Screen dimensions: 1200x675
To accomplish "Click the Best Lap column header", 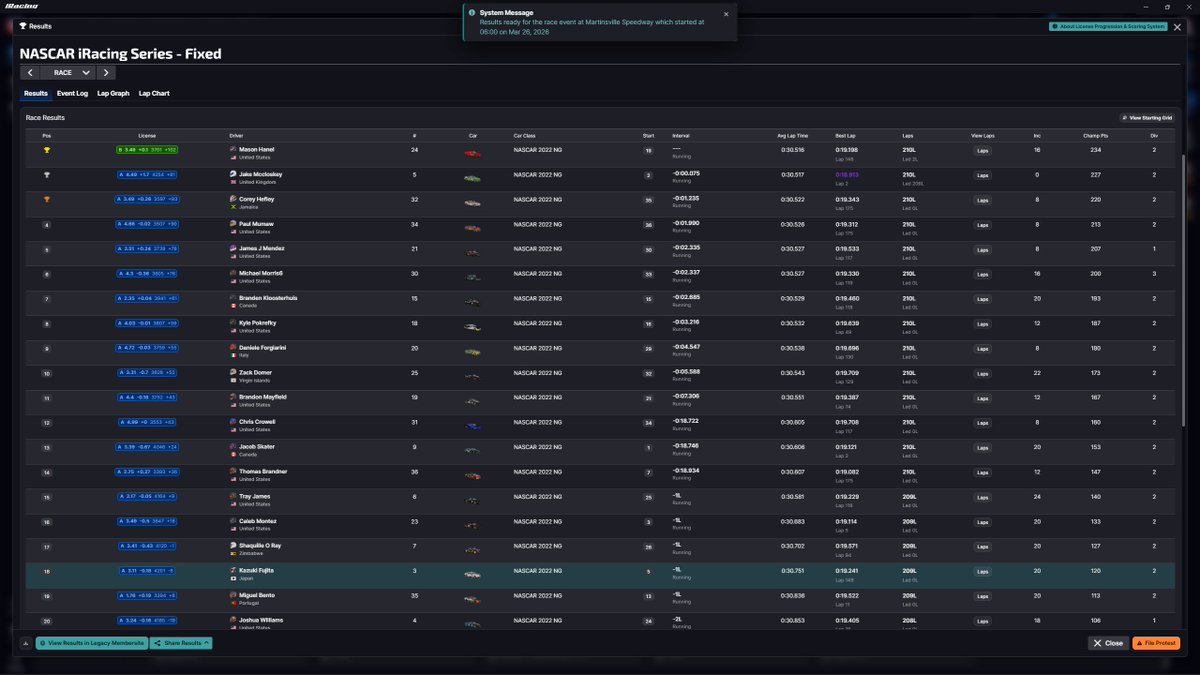I will tap(845, 135).
